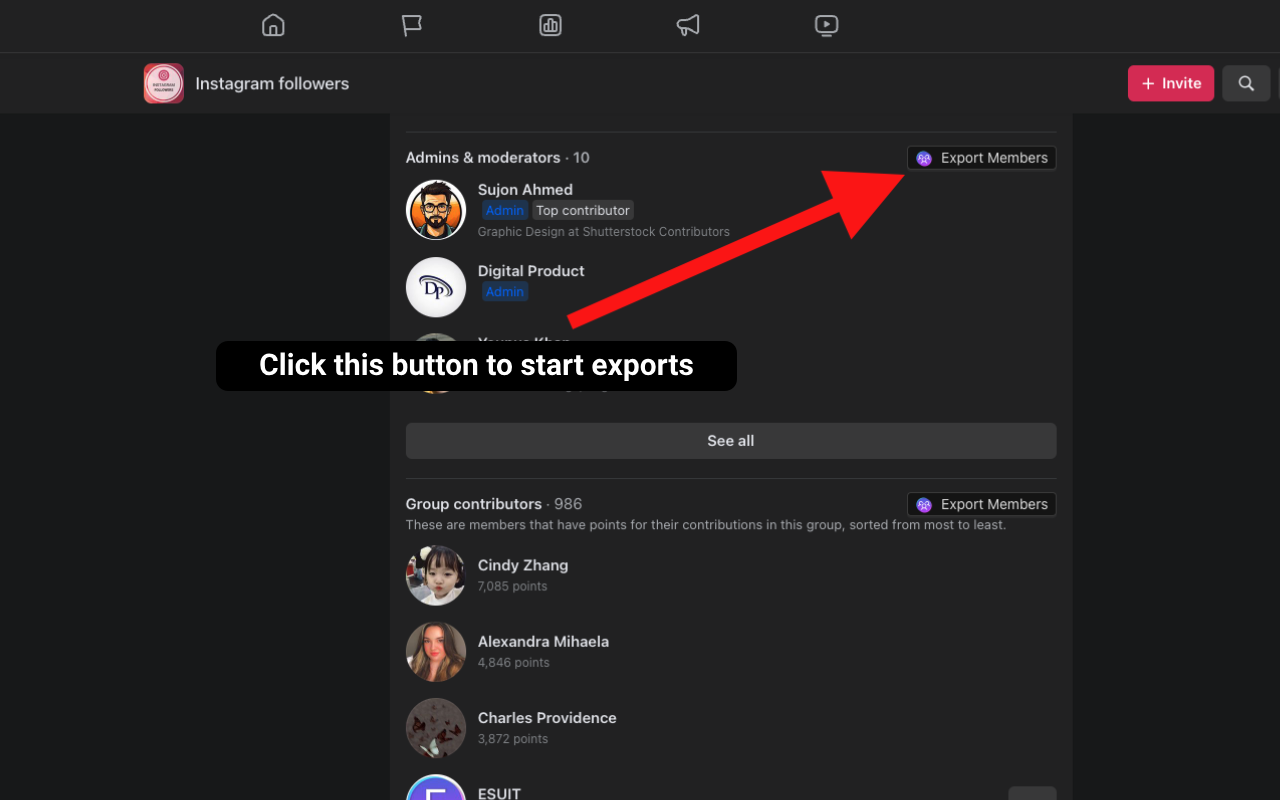Open the flag Pages icon in top bar
This screenshot has width=1280, height=800.
[x=412, y=25]
